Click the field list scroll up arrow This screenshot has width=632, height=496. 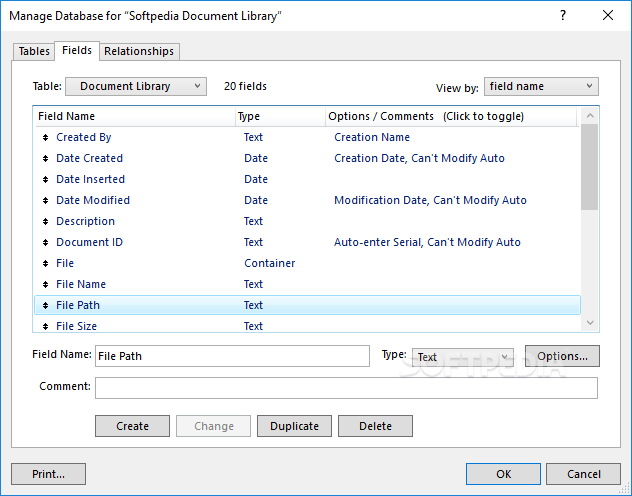click(590, 116)
